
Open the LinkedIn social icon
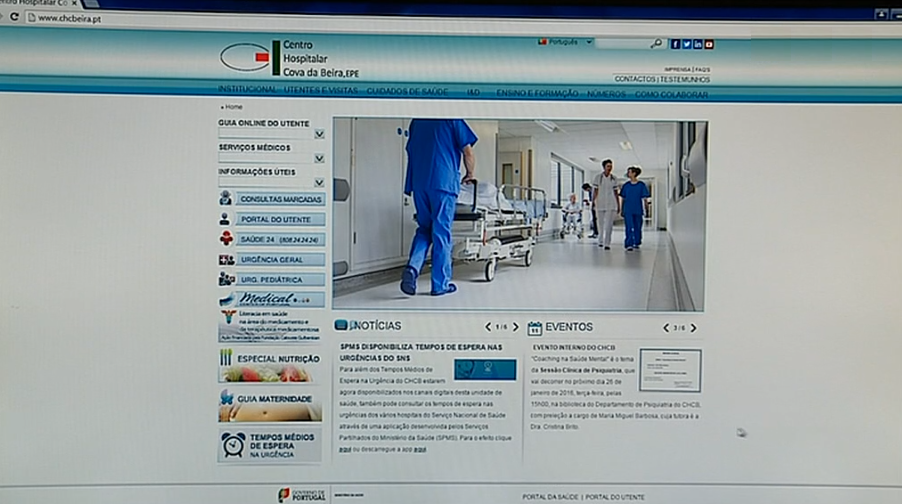(698, 44)
